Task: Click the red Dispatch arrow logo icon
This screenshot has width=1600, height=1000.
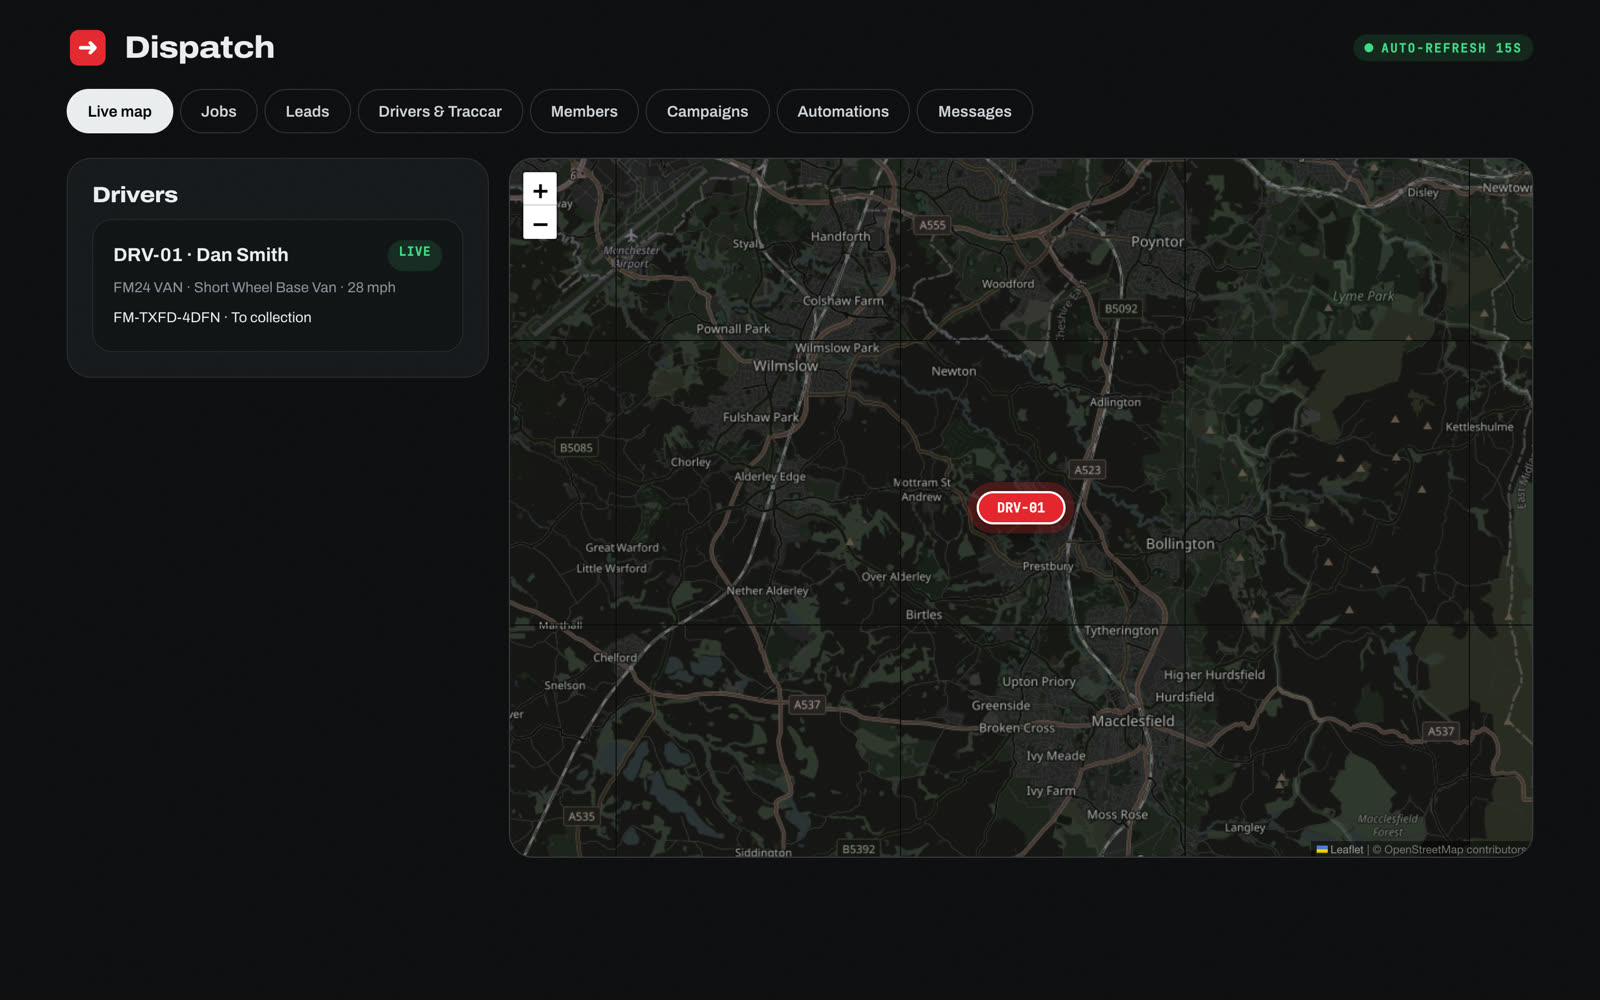Action: 88,47
